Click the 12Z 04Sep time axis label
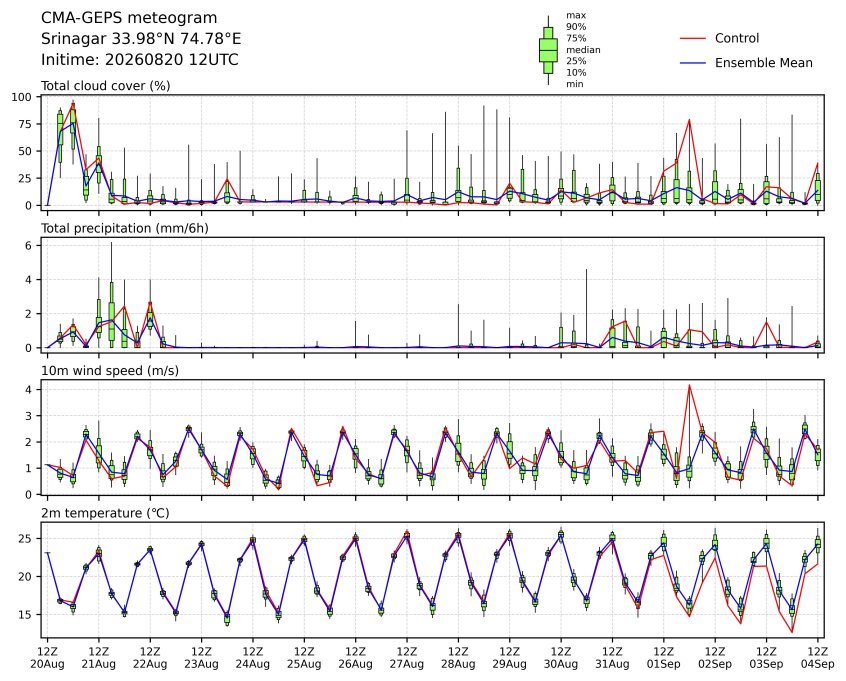This screenshot has height=681, width=846. coord(818,658)
